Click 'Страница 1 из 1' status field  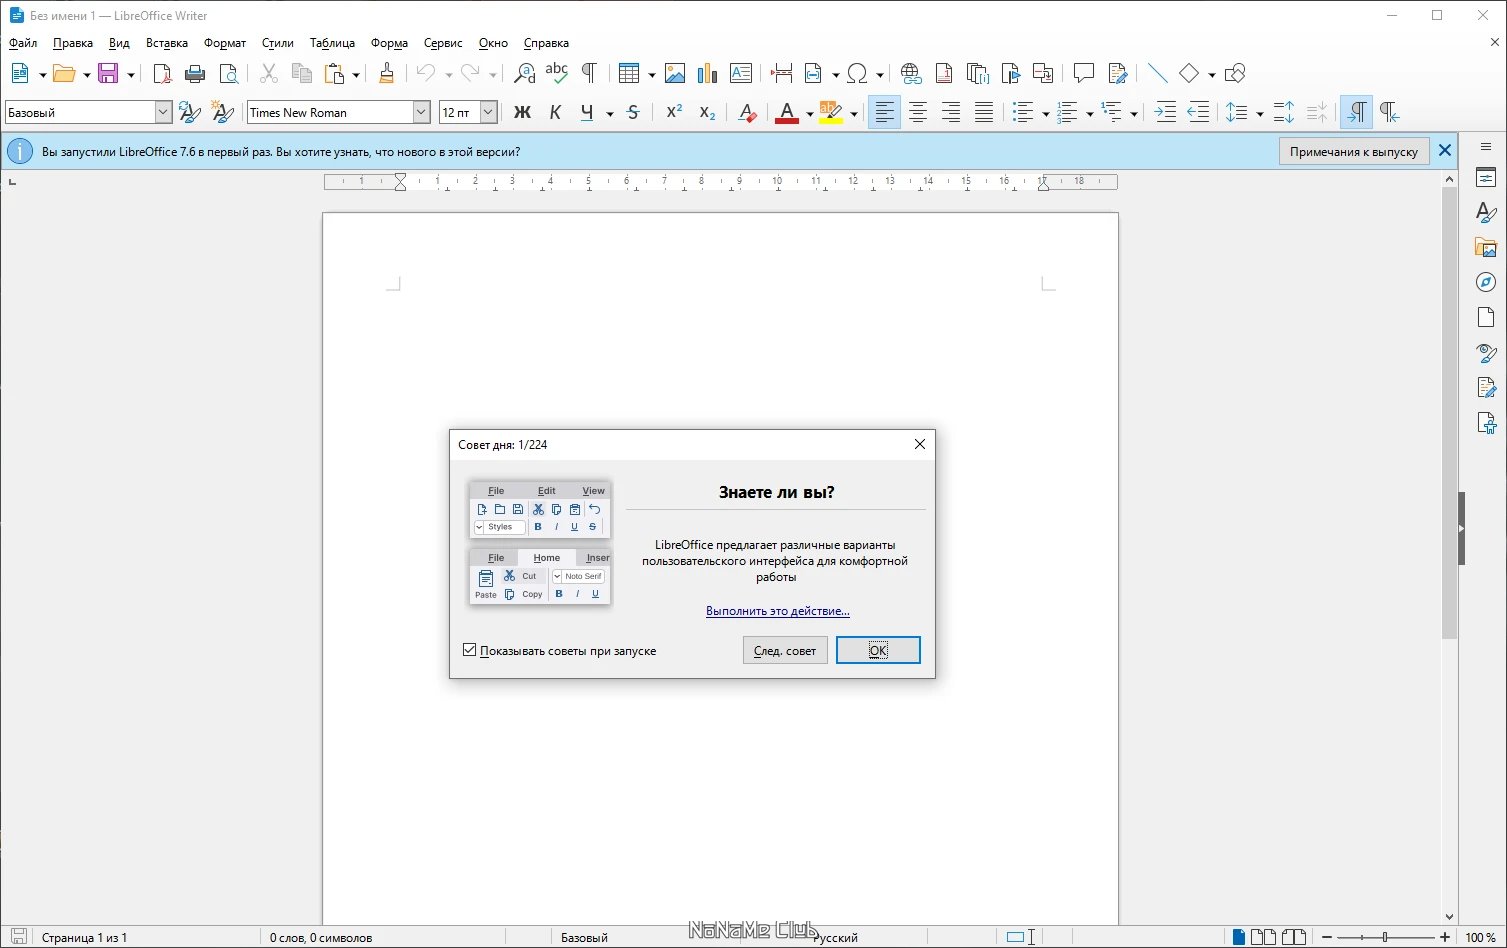click(x=84, y=937)
